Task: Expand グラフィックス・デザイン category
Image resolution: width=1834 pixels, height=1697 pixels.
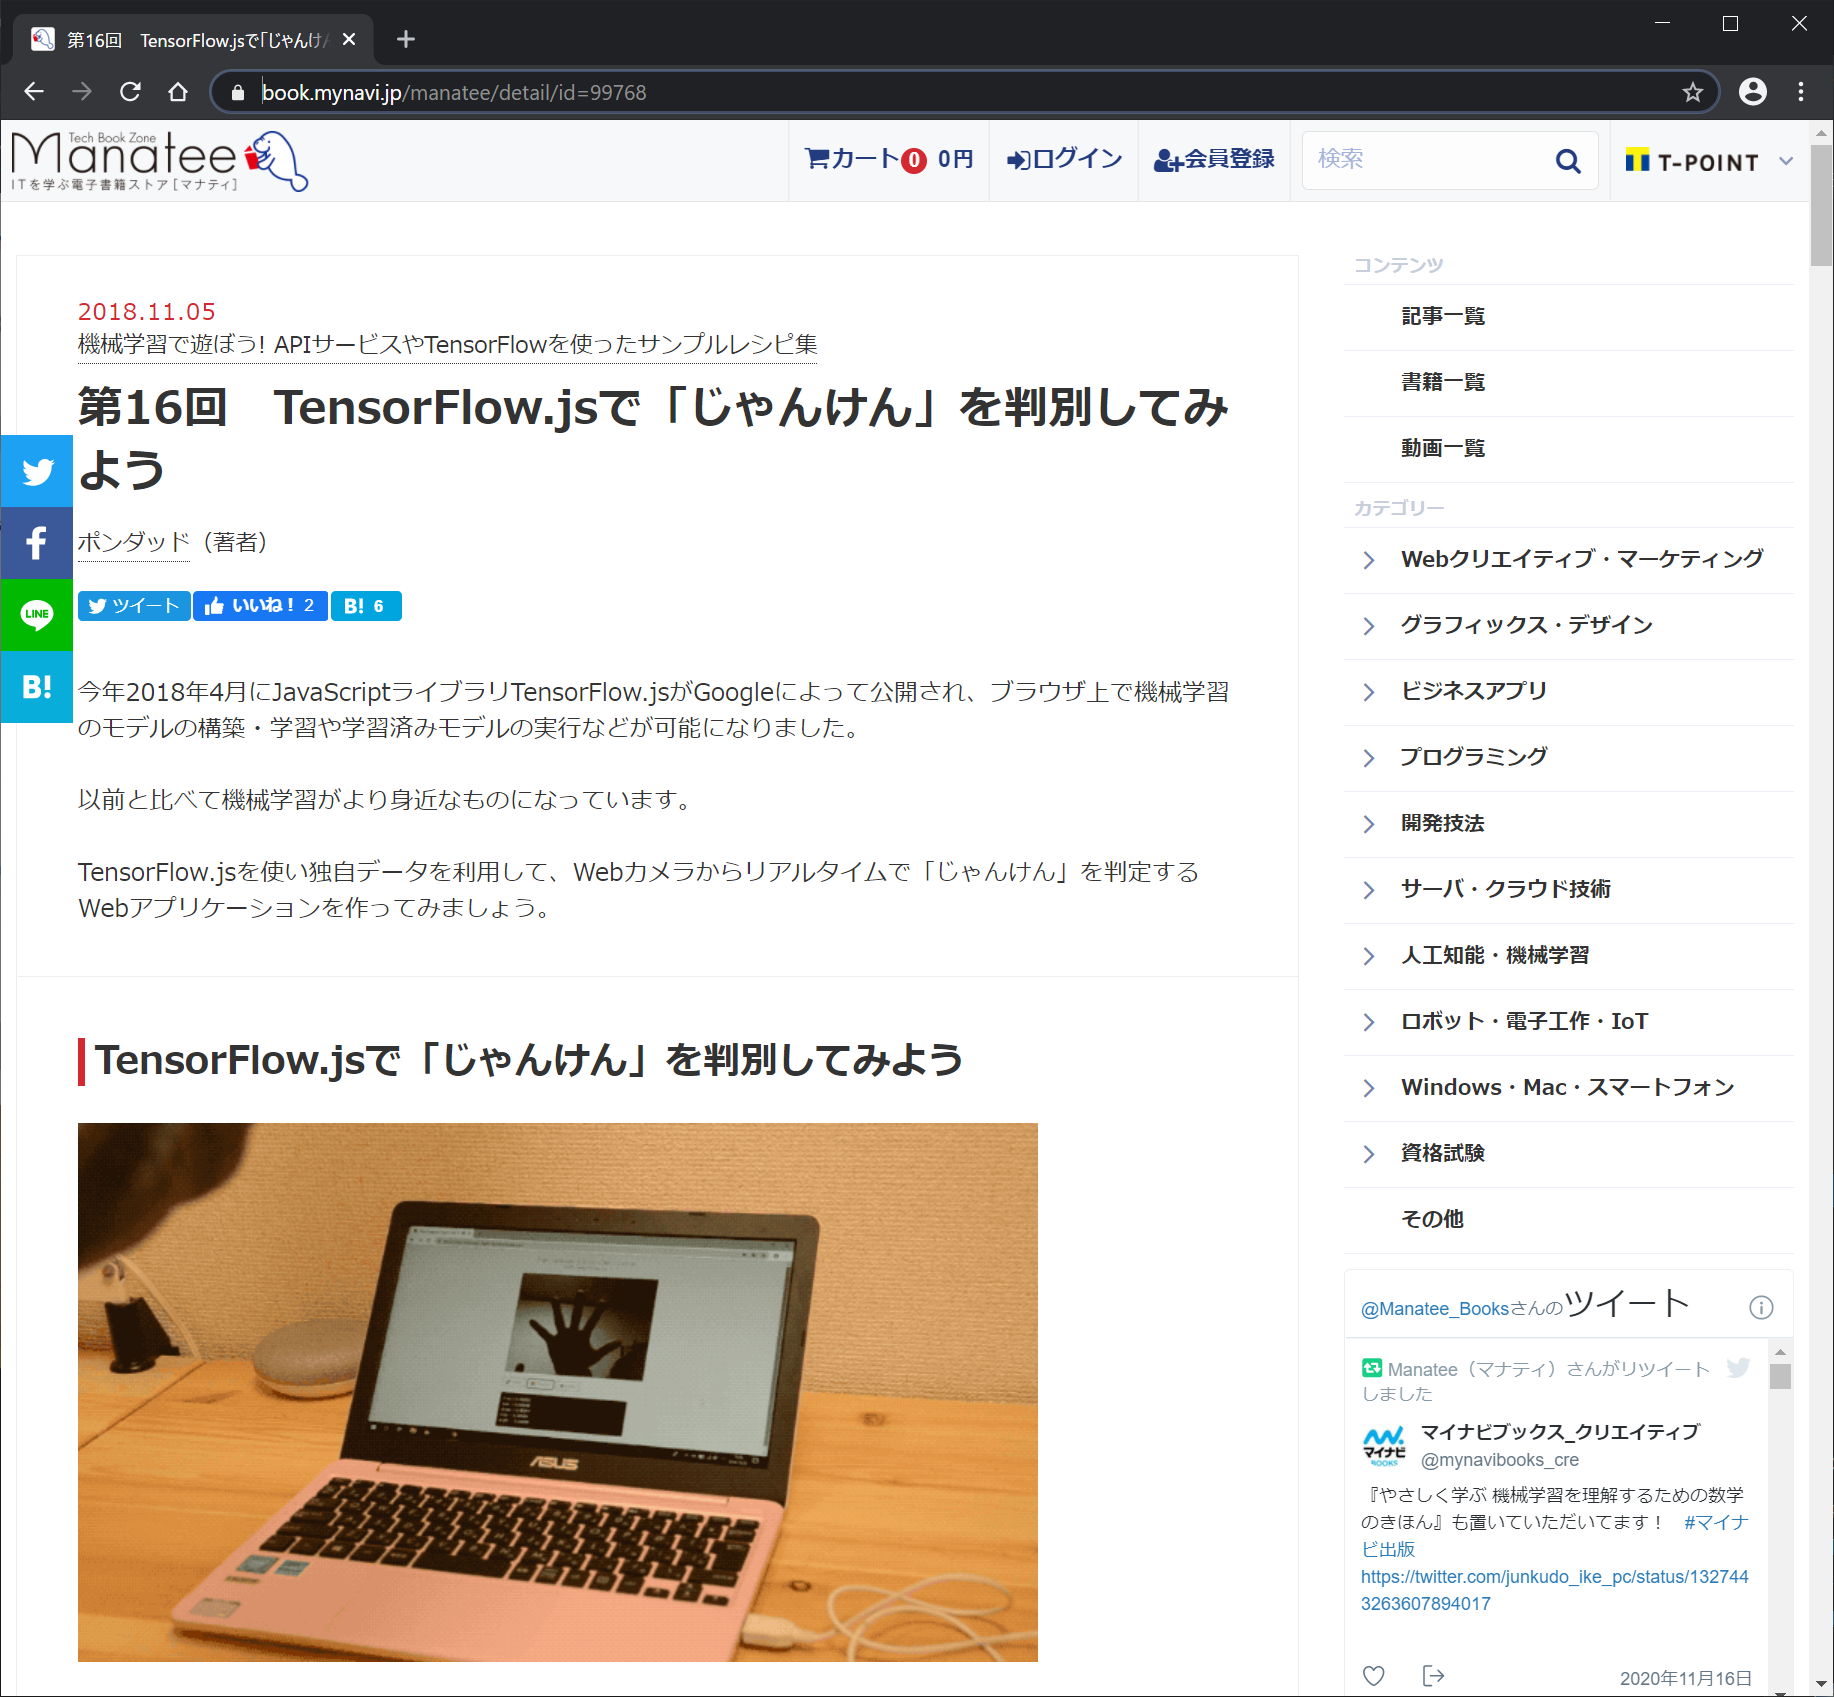Action: (x=1568, y=626)
